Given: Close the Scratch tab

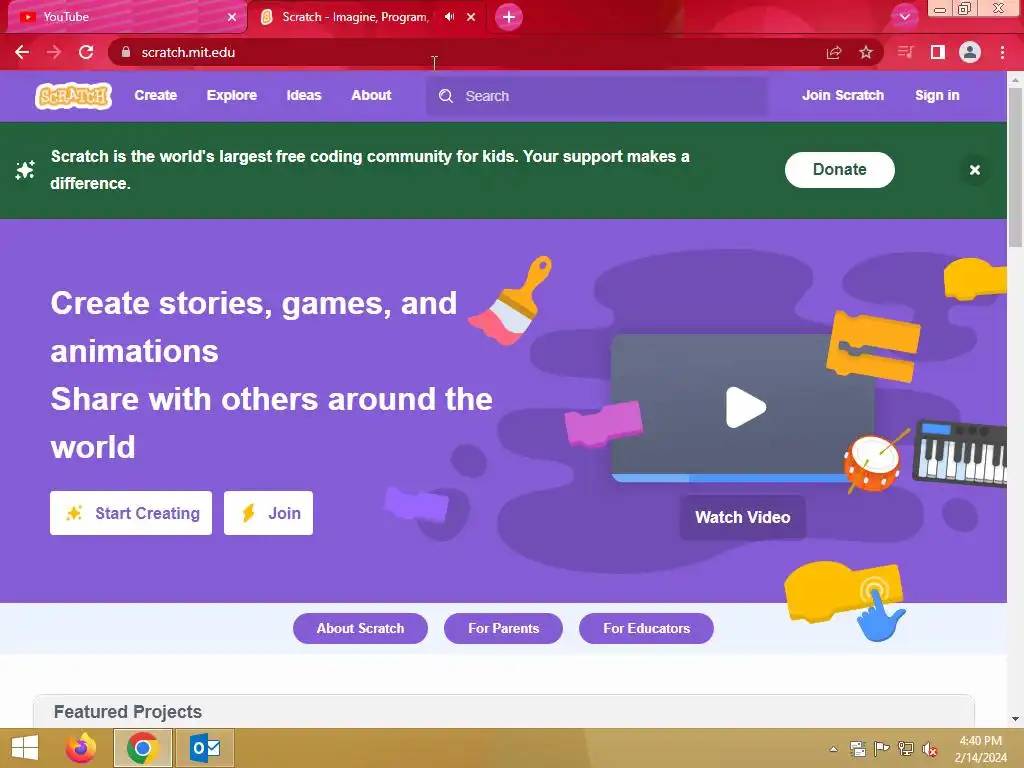Looking at the screenshot, I should tap(471, 17).
